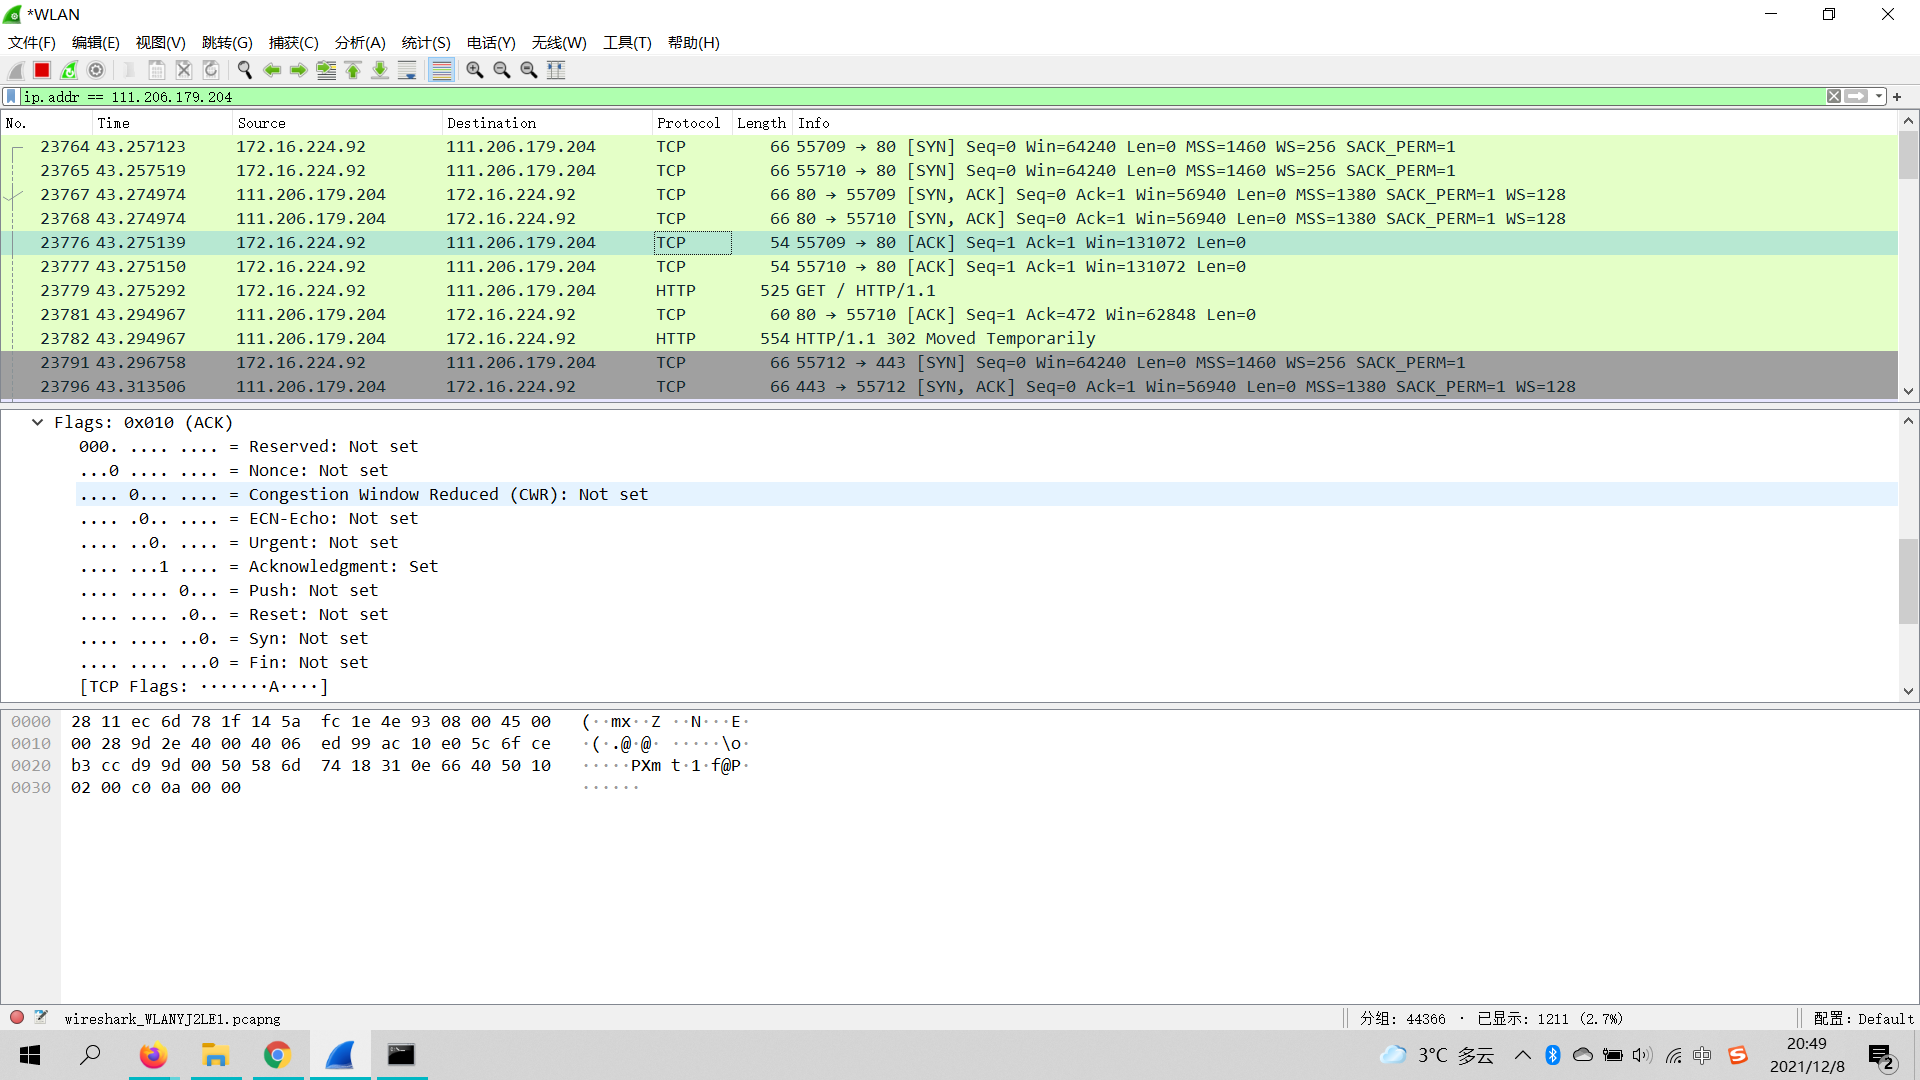1920x1080 pixels.
Task: Toggle packet list colorization
Action: 441,70
